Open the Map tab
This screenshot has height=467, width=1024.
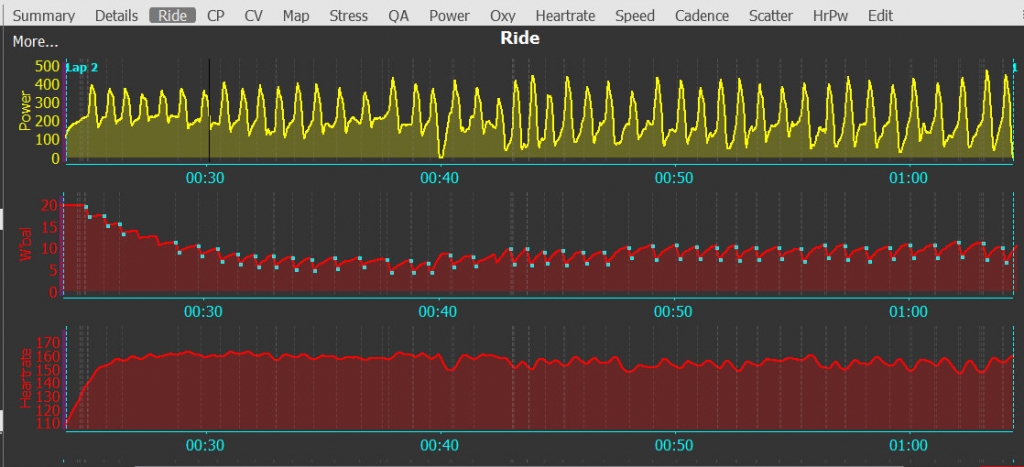(x=296, y=16)
